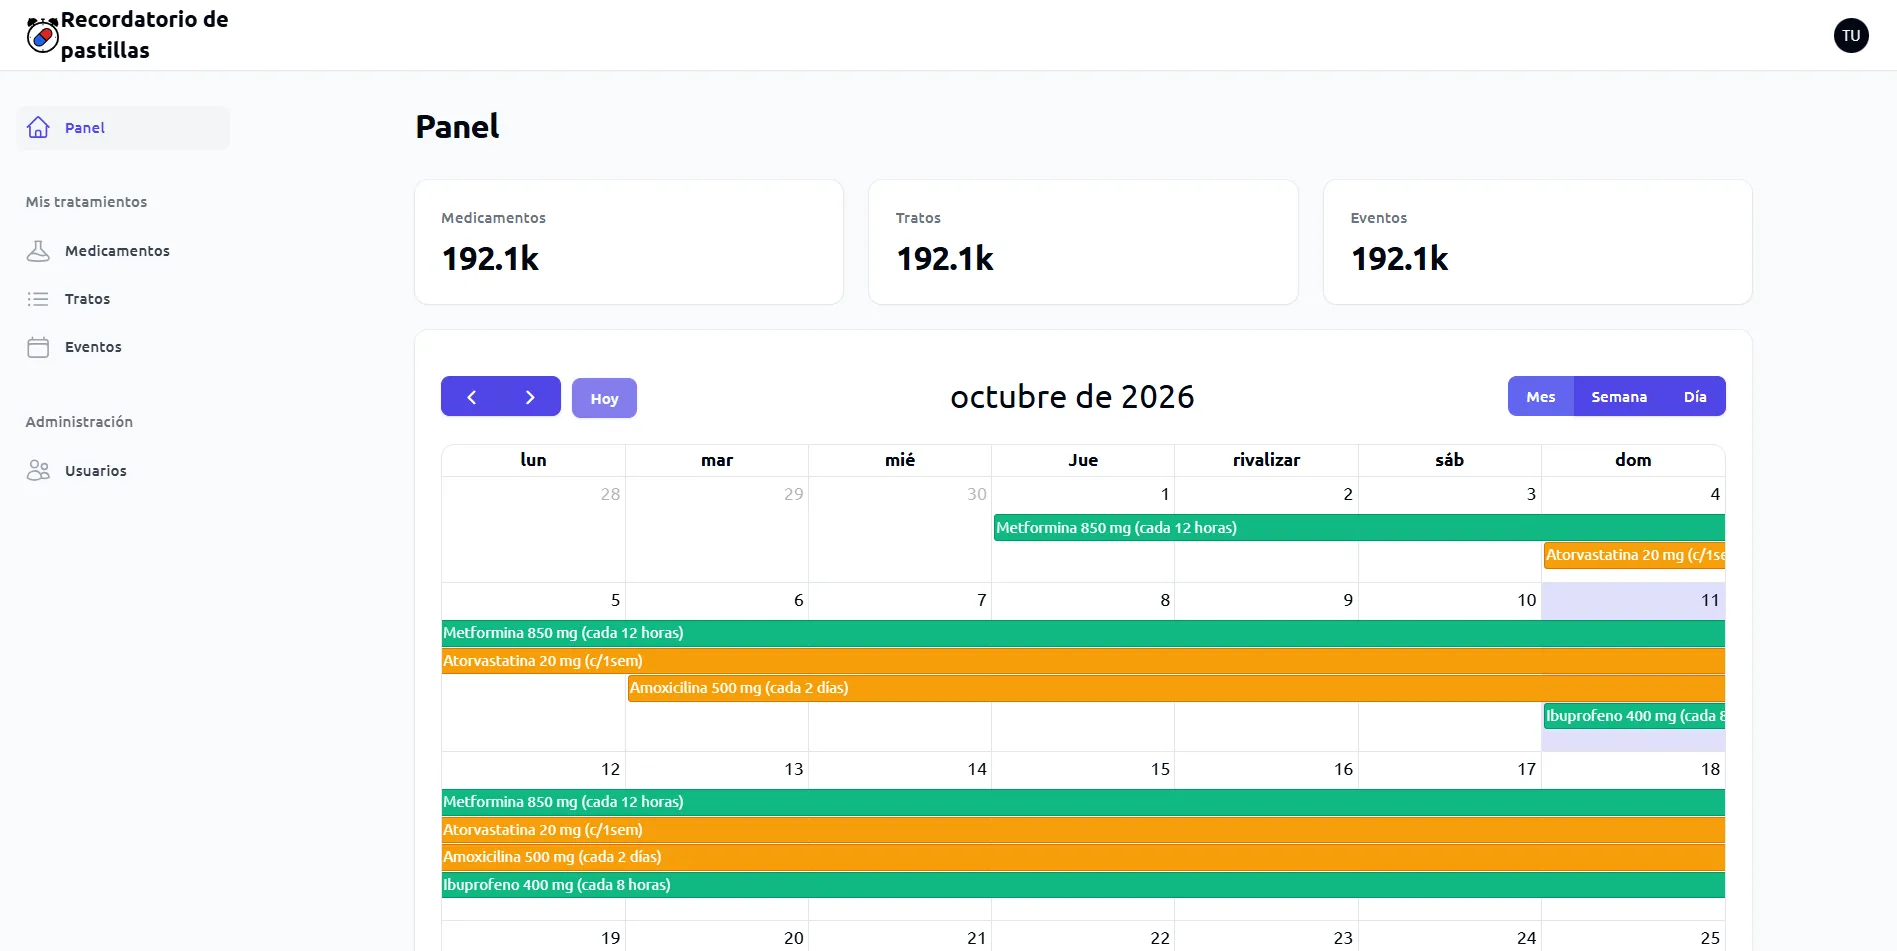Click the Medicamentos flask icon
The height and width of the screenshot is (951, 1897).
tap(38, 251)
